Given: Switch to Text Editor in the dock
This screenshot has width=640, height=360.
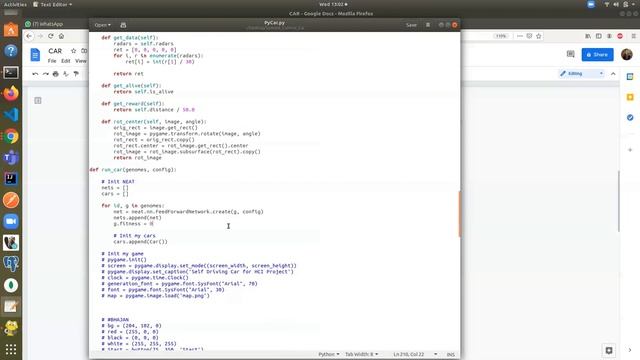Looking at the screenshot, I should tap(11, 306).
